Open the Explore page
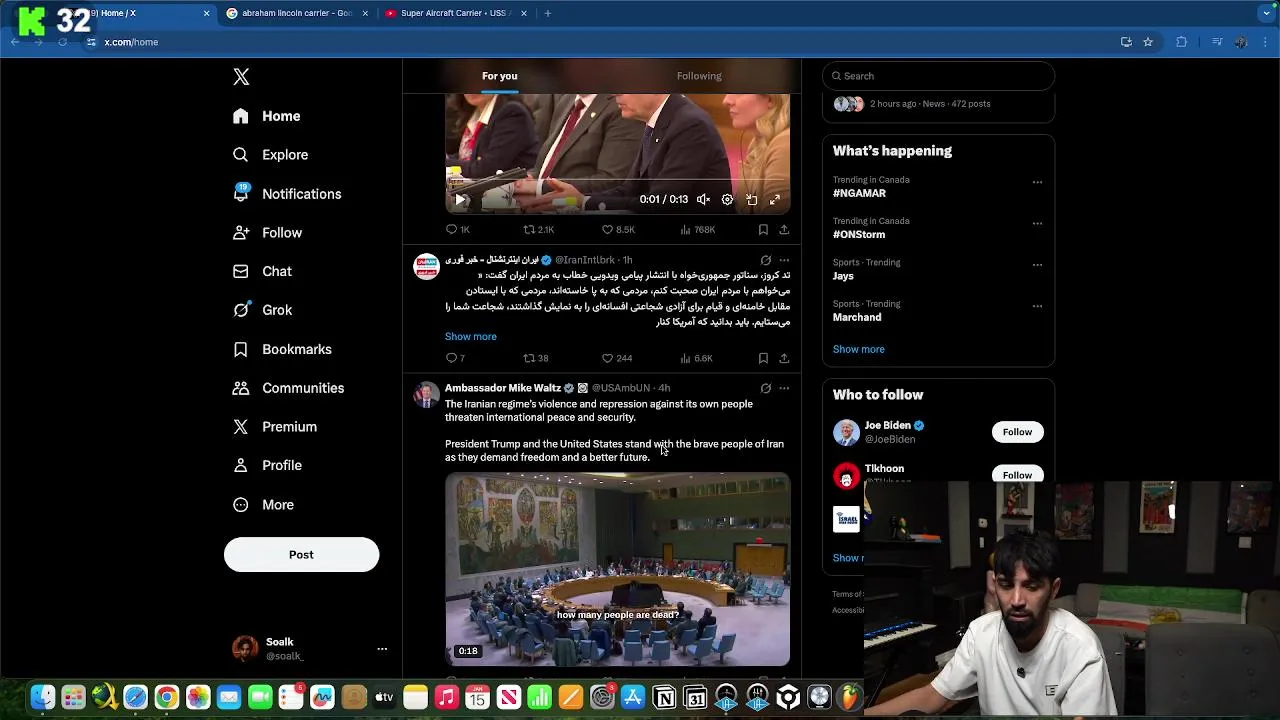The image size is (1280, 720). 270,155
